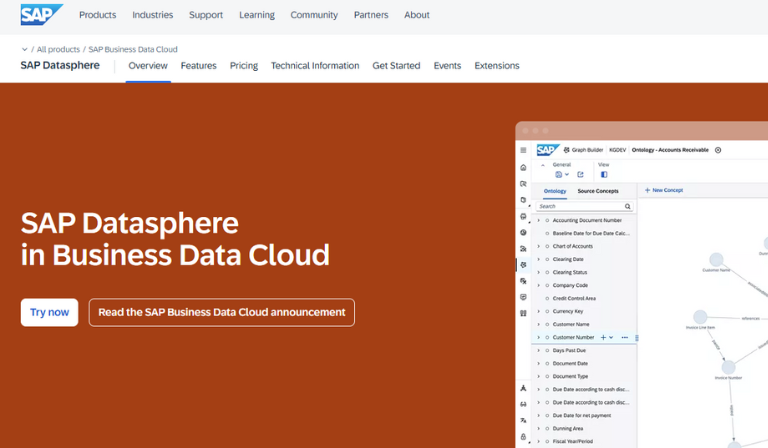Screen dimensions: 768x448
Task: Open the Learning menu
Action: [x=257, y=15]
